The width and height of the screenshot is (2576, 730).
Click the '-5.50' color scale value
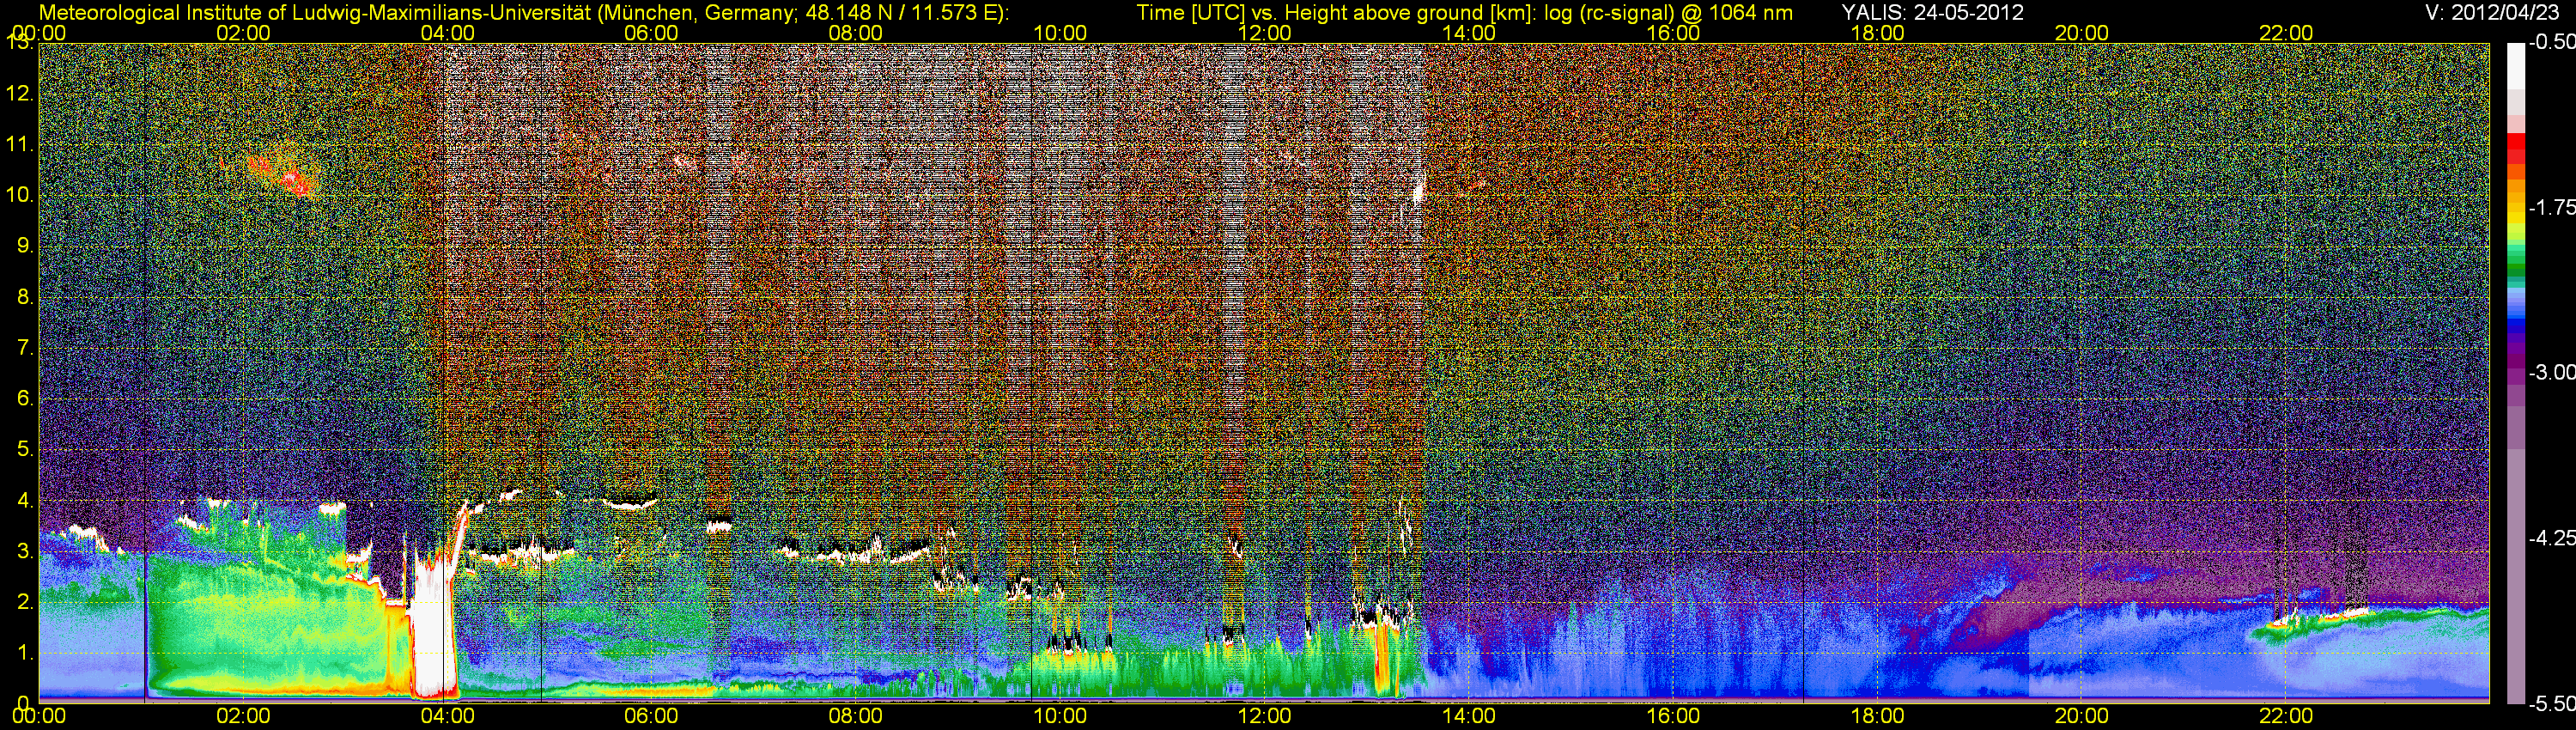click(x=2551, y=703)
